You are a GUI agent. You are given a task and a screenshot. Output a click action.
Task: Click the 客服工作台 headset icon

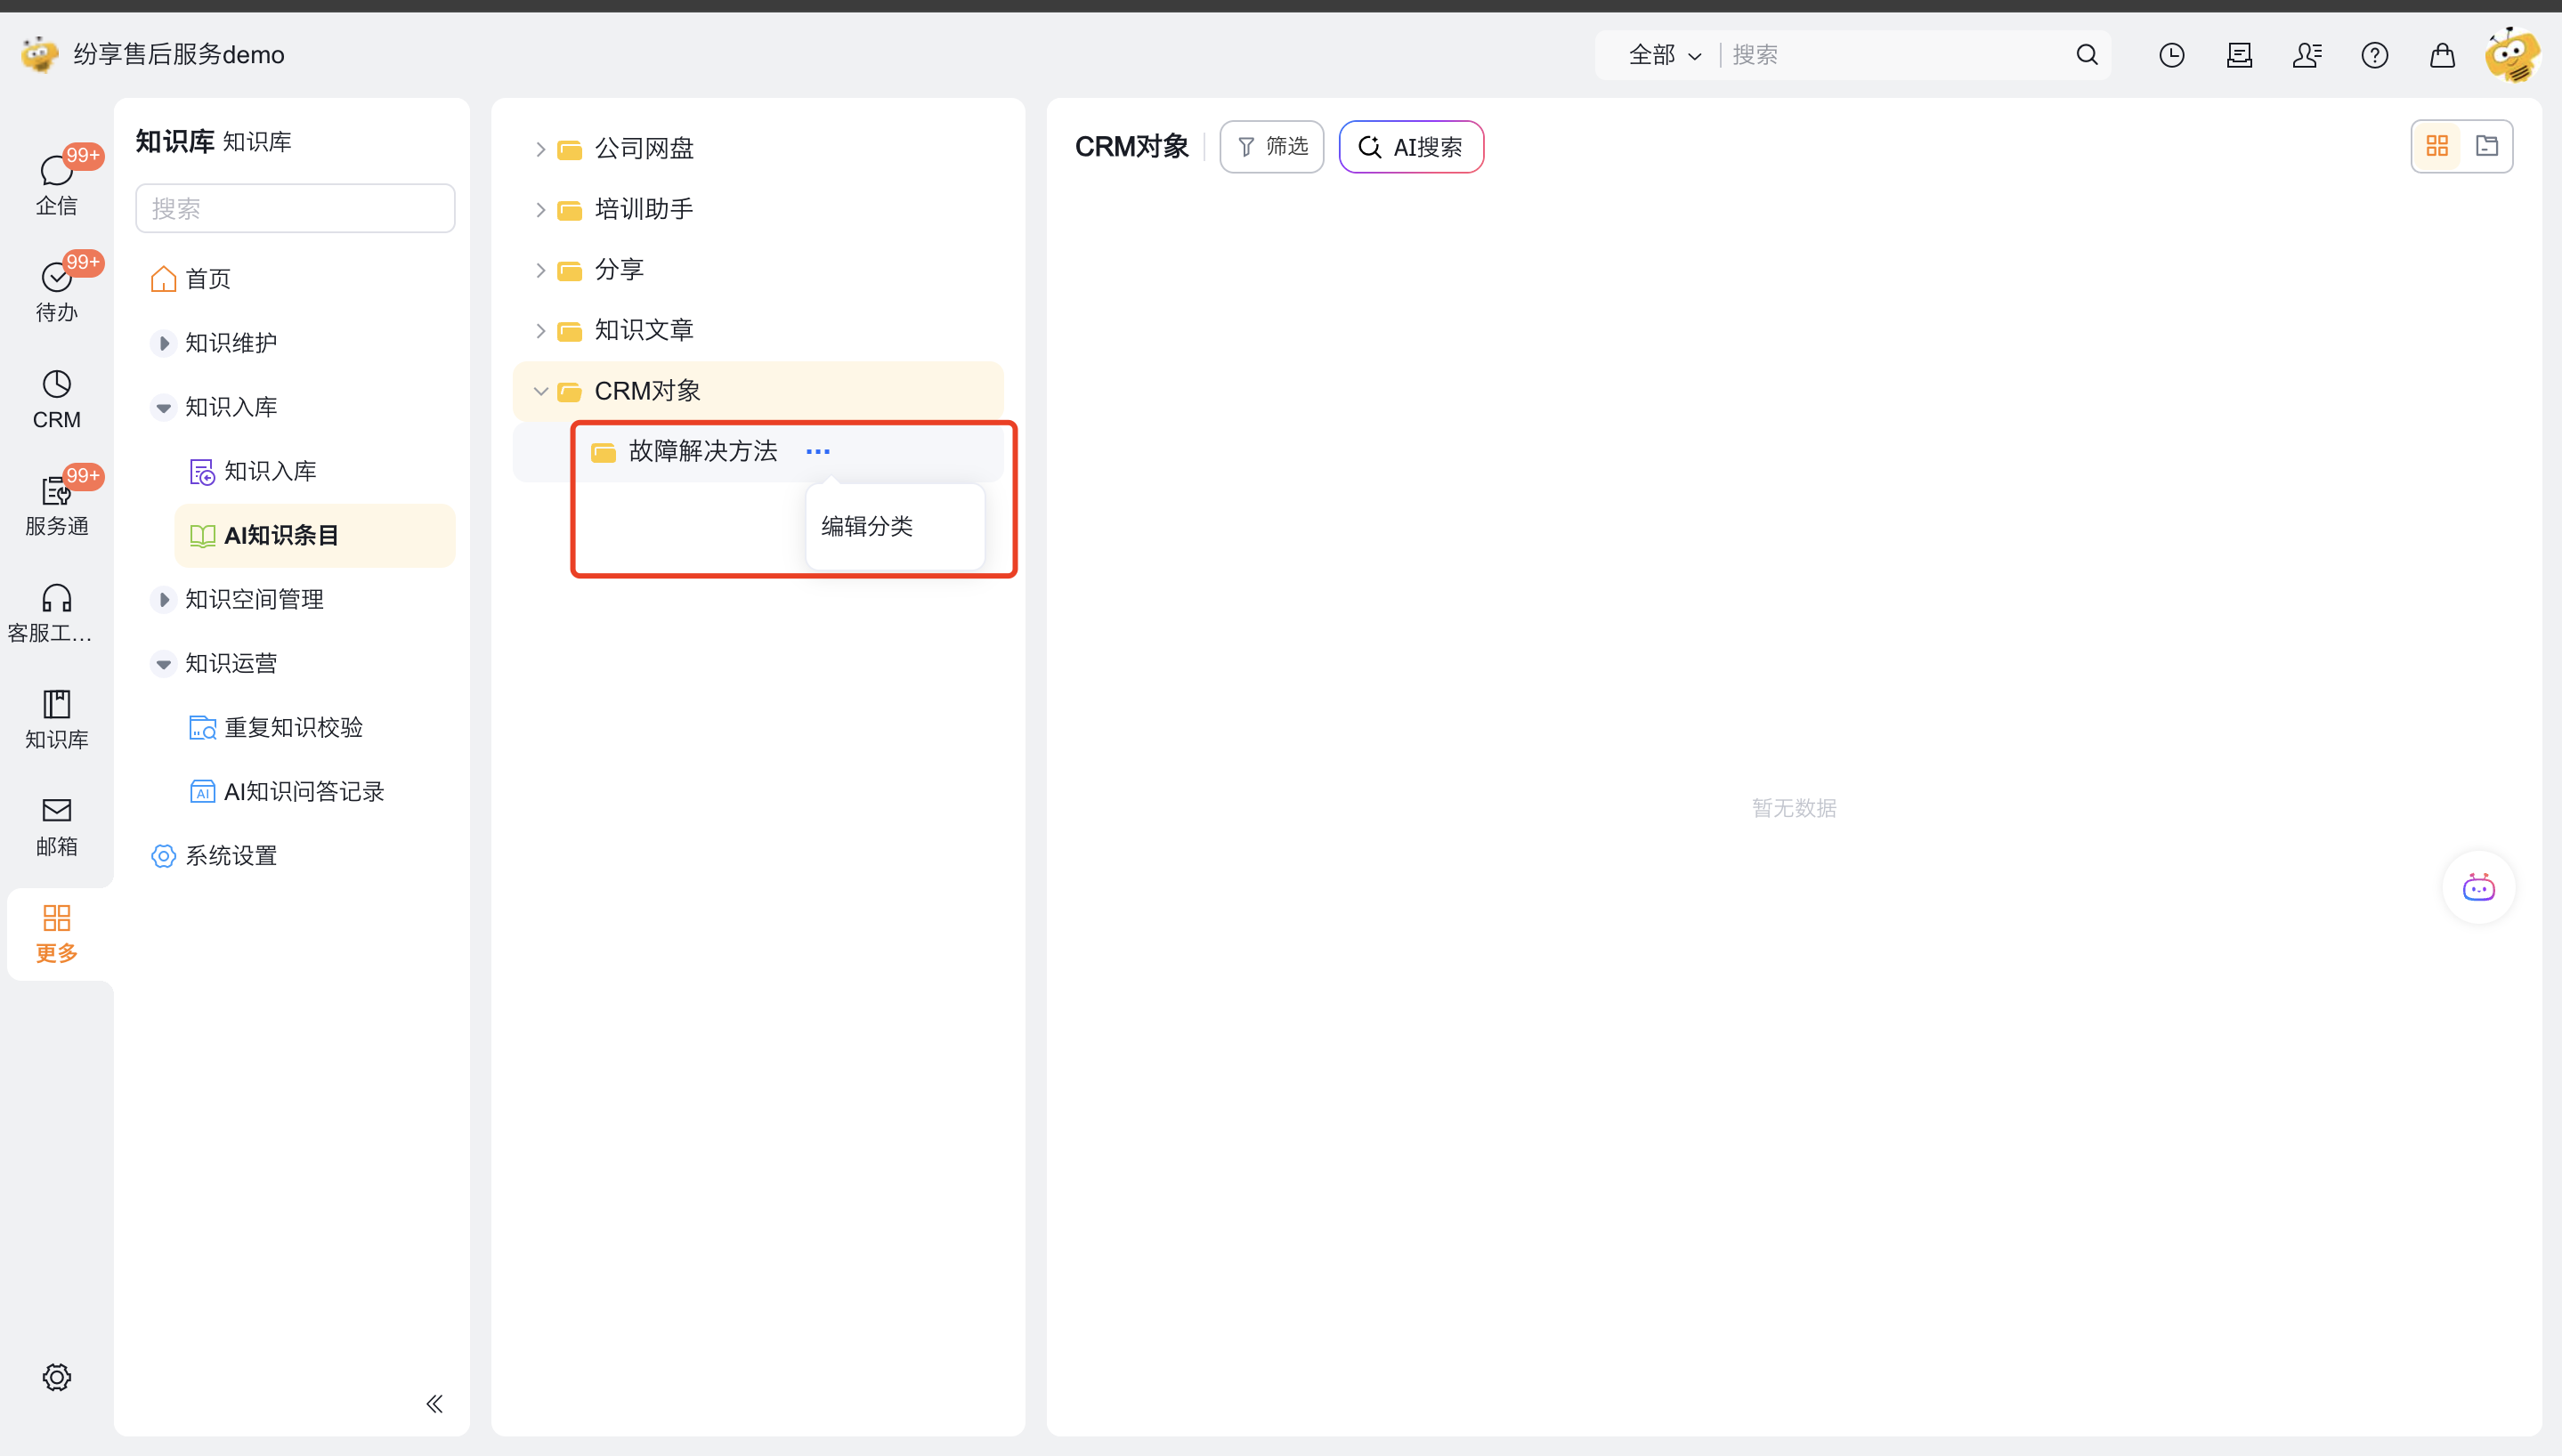click(x=56, y=610)
